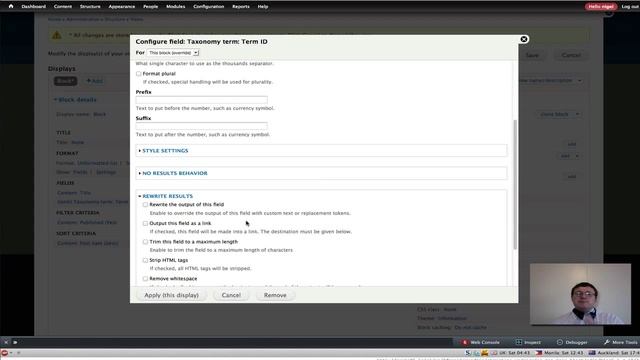Close the developer toolbar with X icon
This screenshot has width=640, height=360.
(6, 342)
